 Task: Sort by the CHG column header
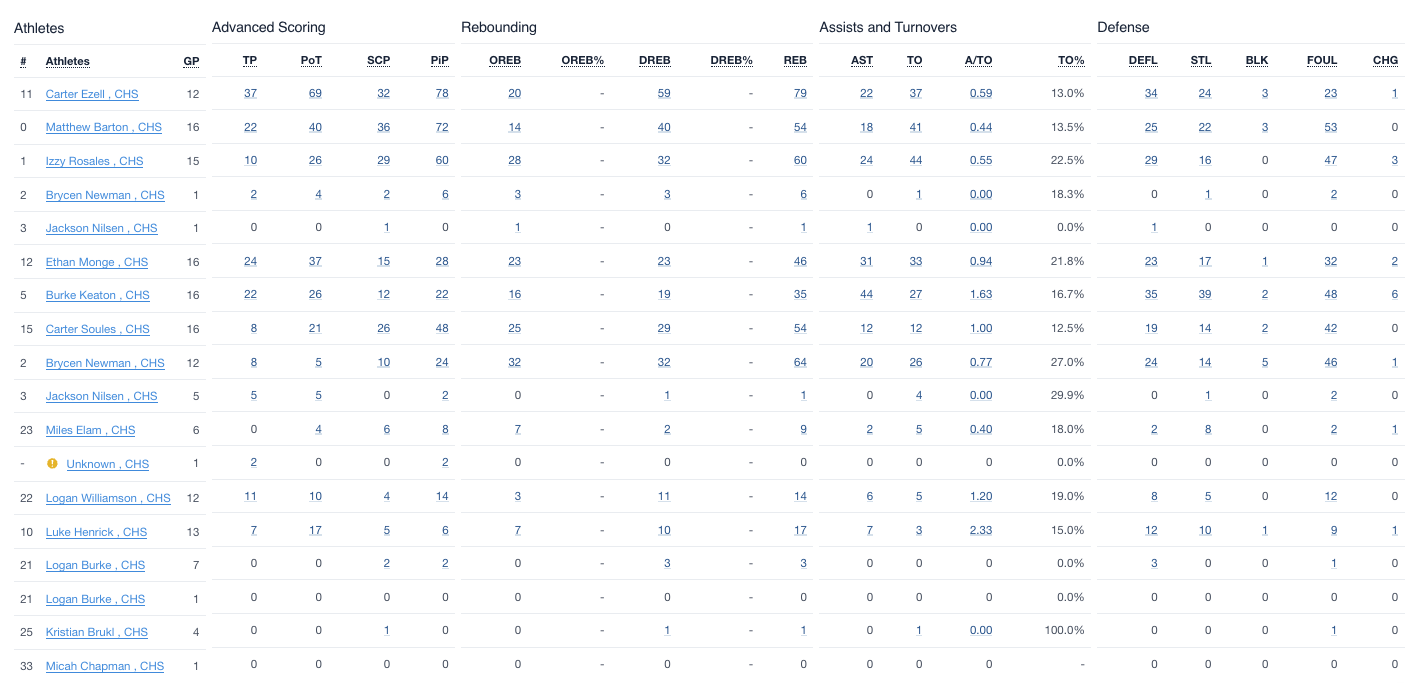(1385, 60)
